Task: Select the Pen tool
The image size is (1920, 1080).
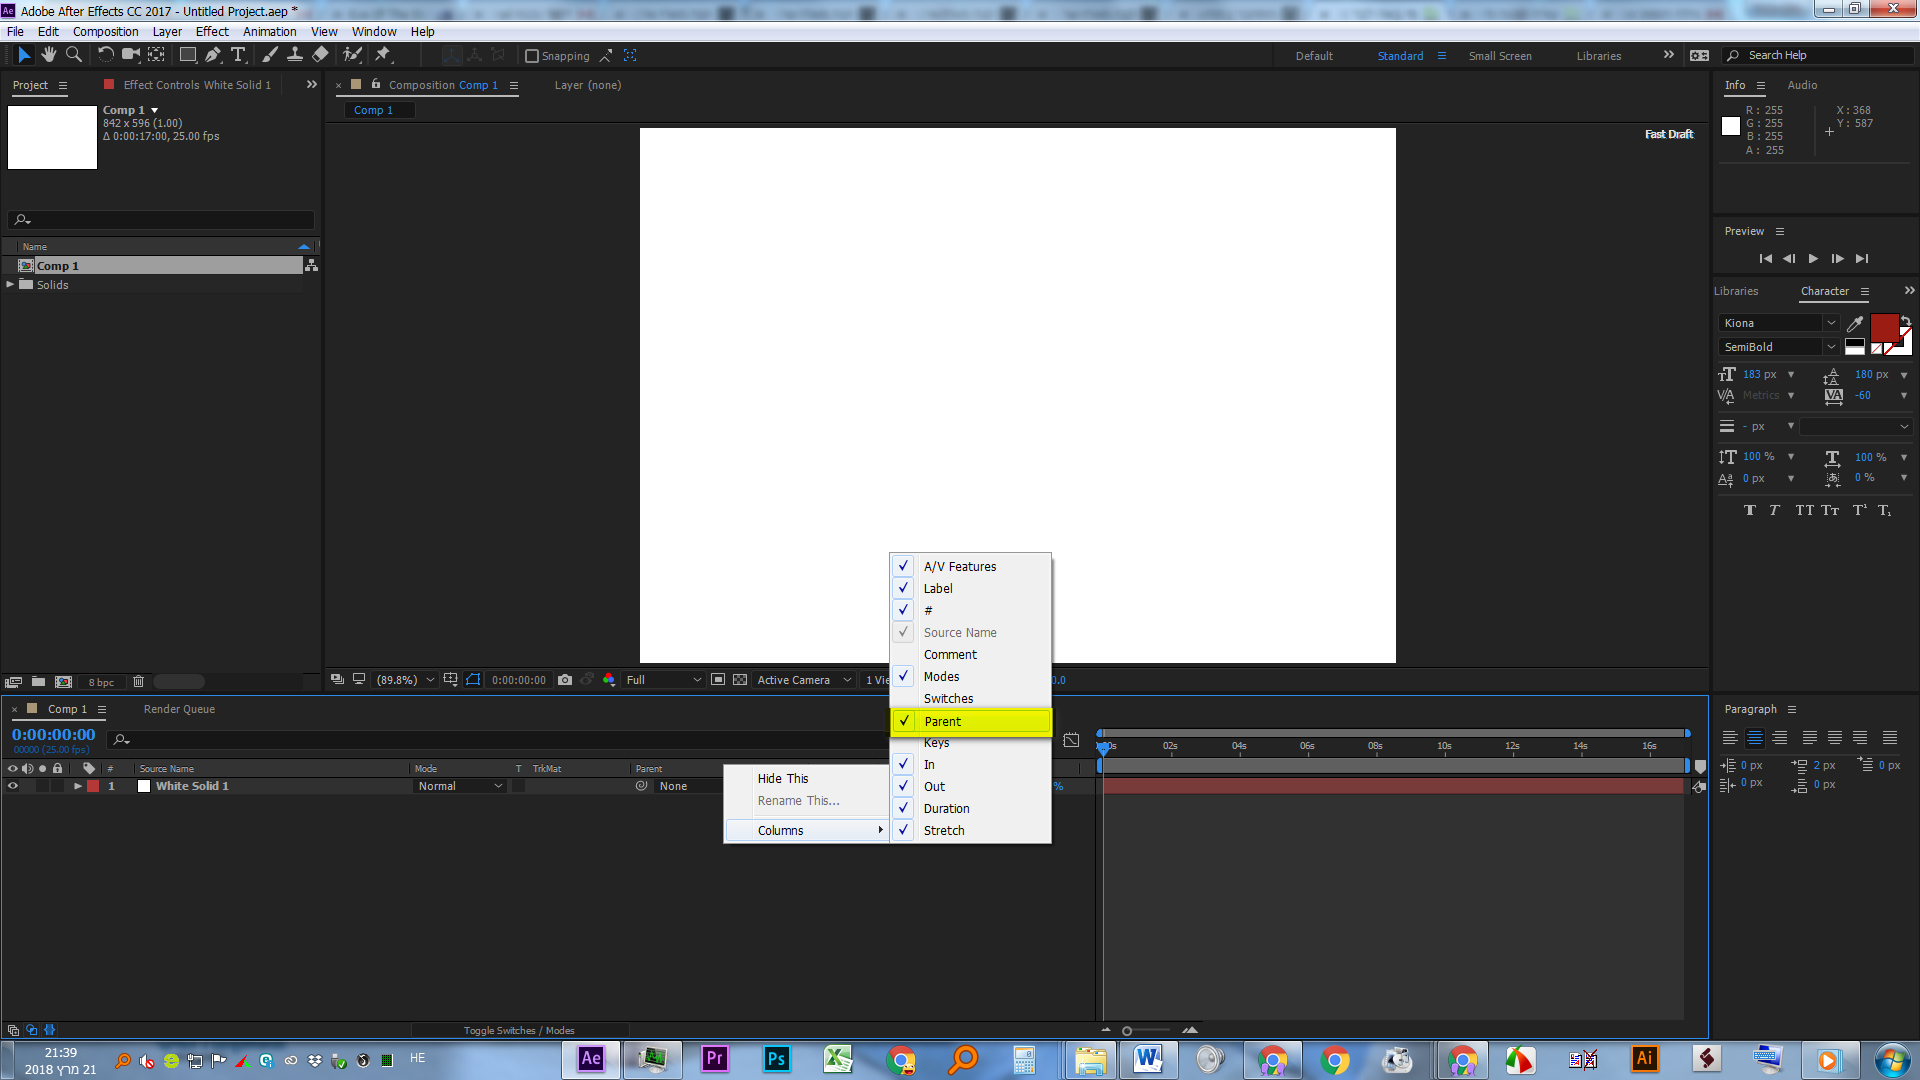Action: (212, 55)
